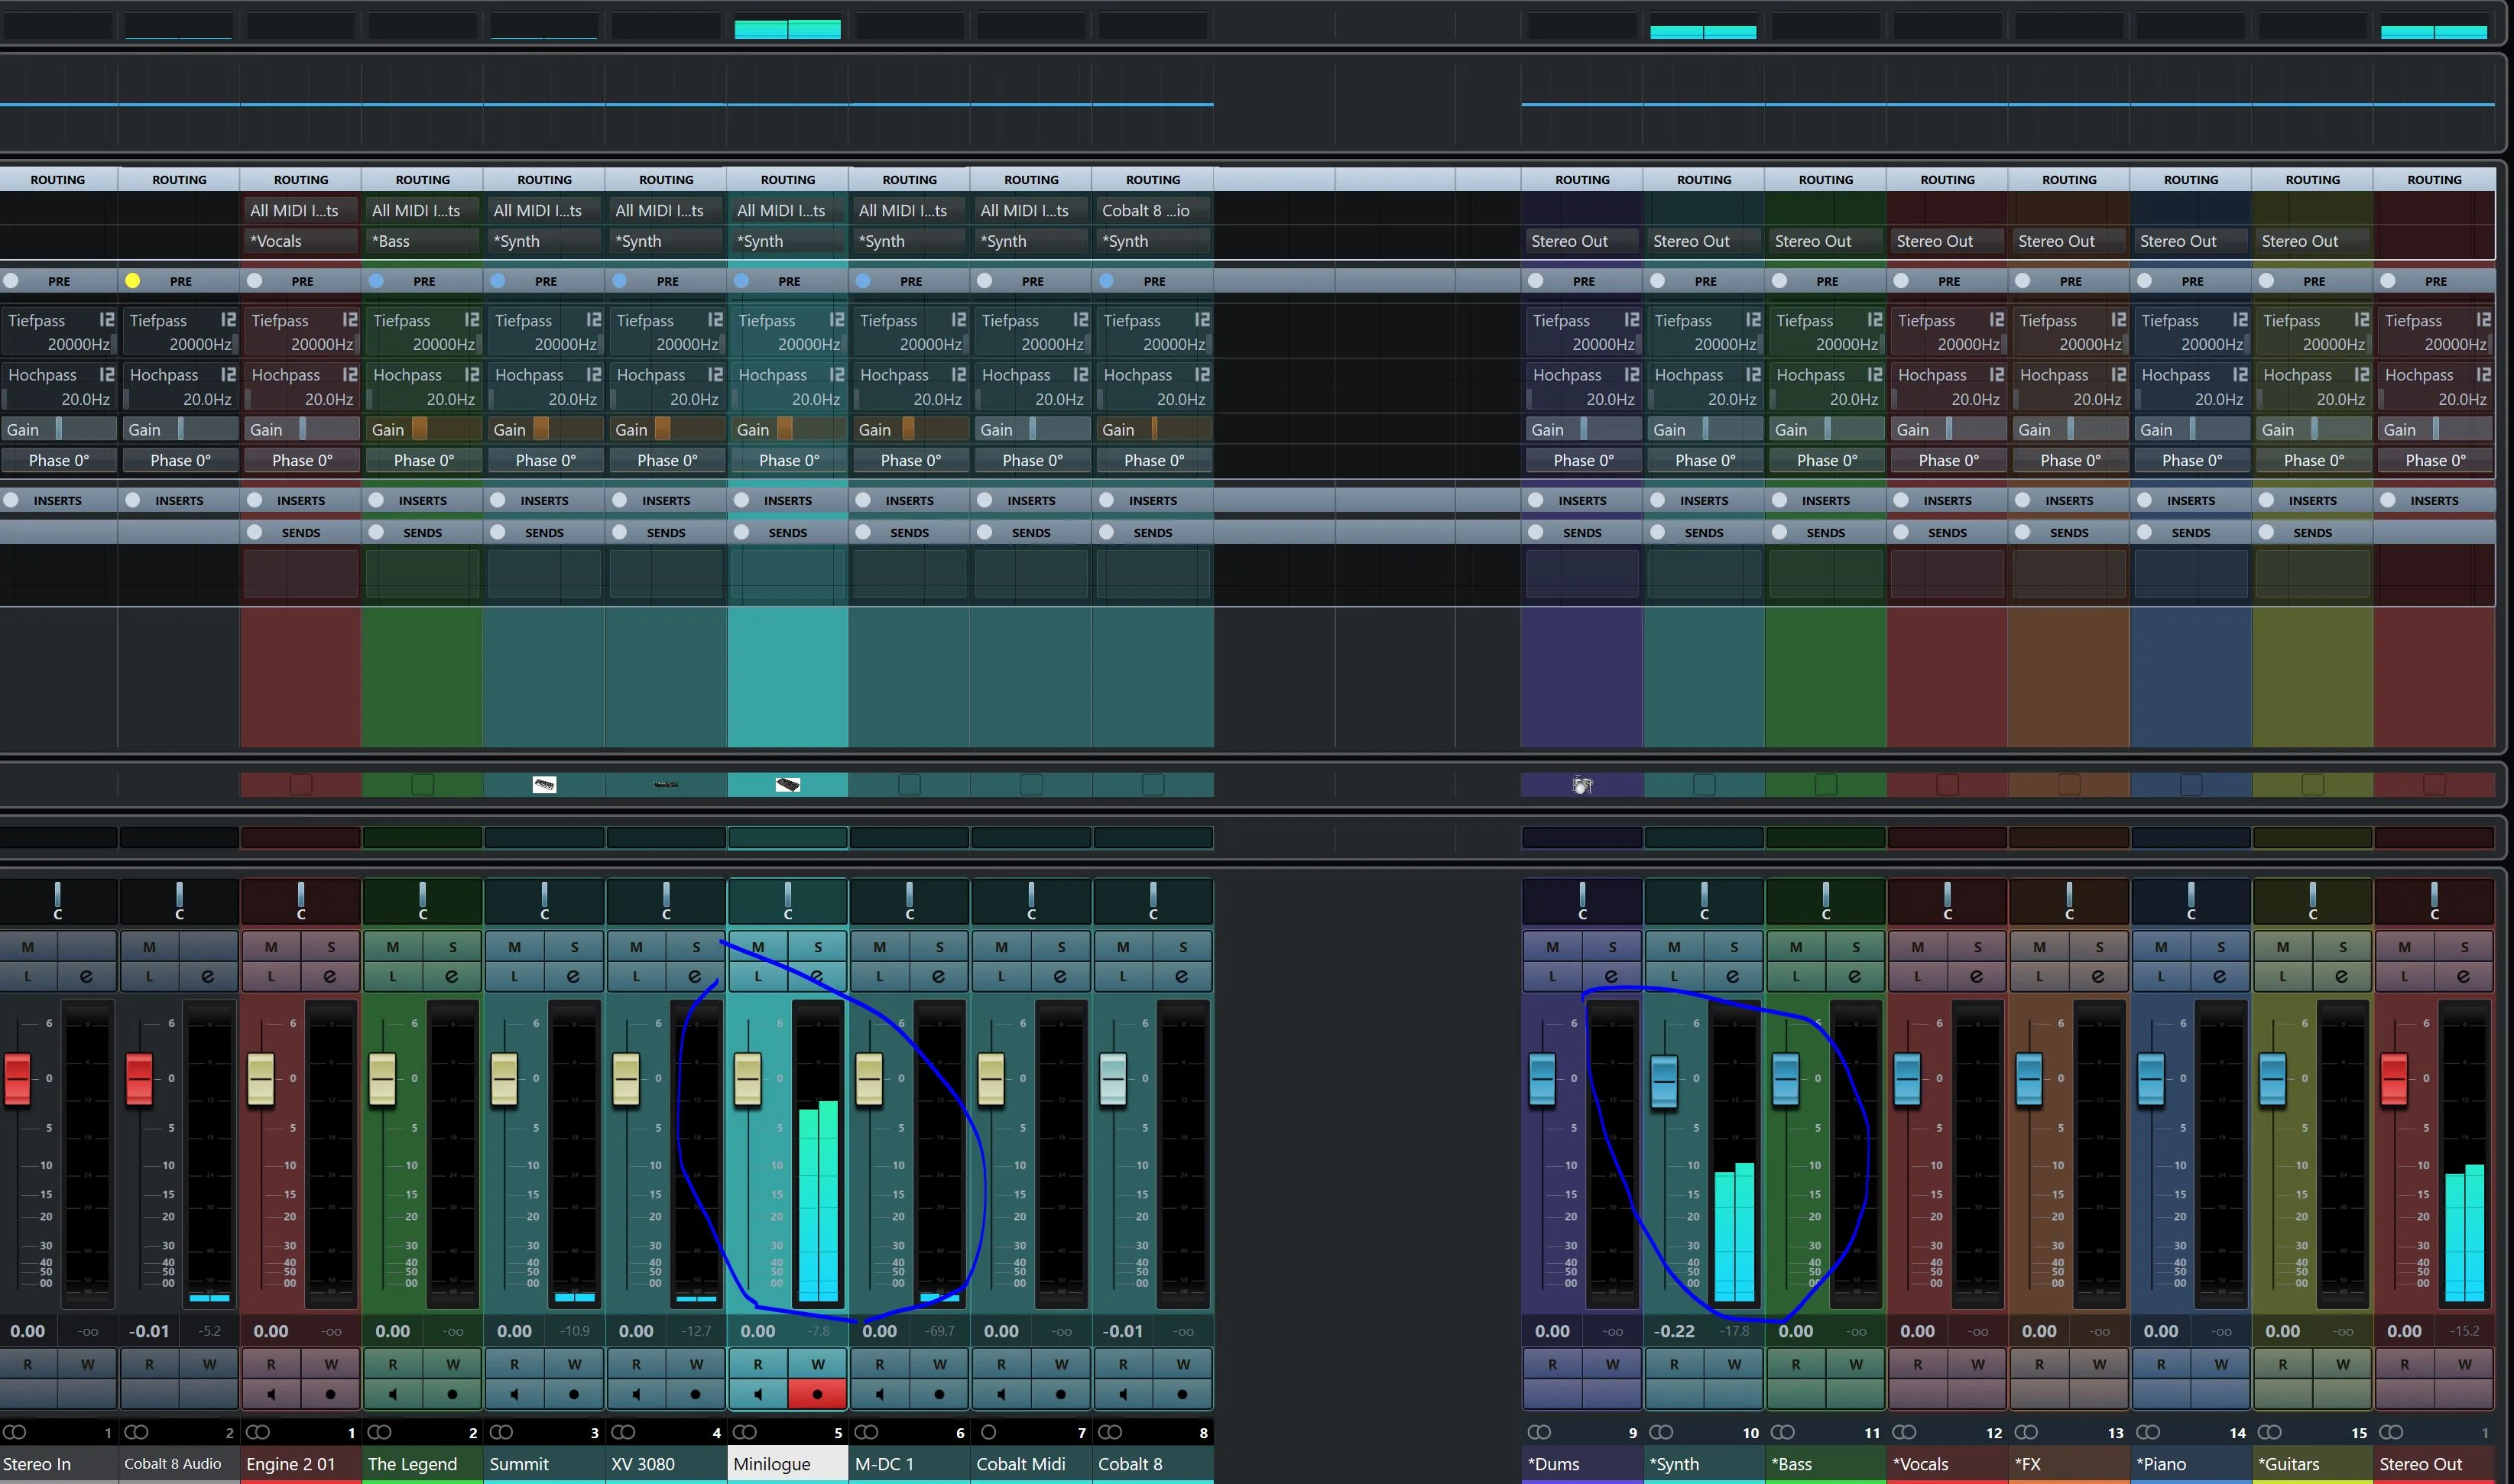The width and height of the screenshot is (2514, 1484).
Task: Open edit channel settings for *Synth group
Action: (x=1733, y=976)
